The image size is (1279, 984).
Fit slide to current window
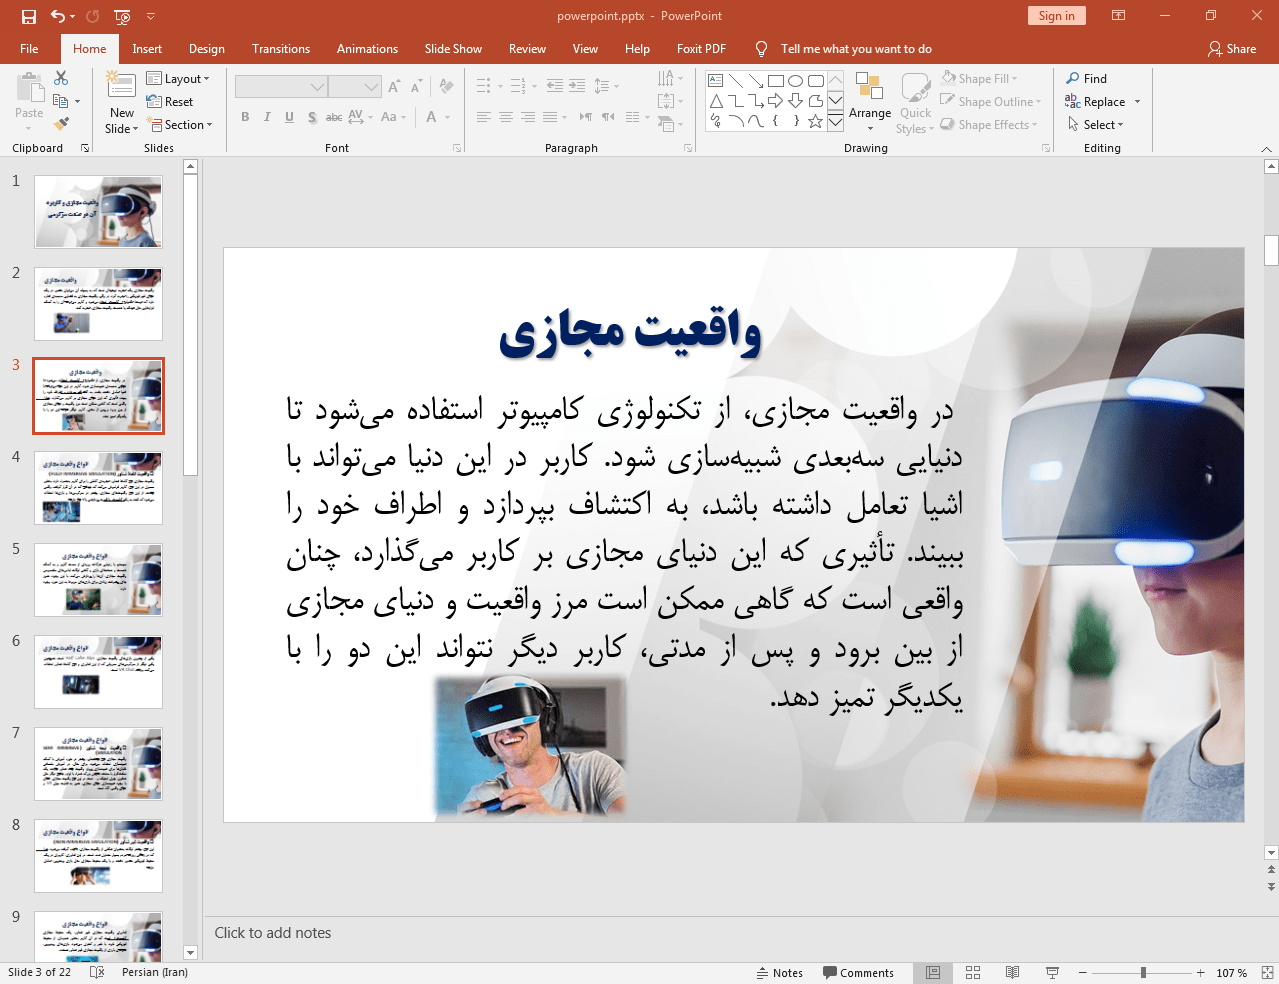click(1267, 973)
